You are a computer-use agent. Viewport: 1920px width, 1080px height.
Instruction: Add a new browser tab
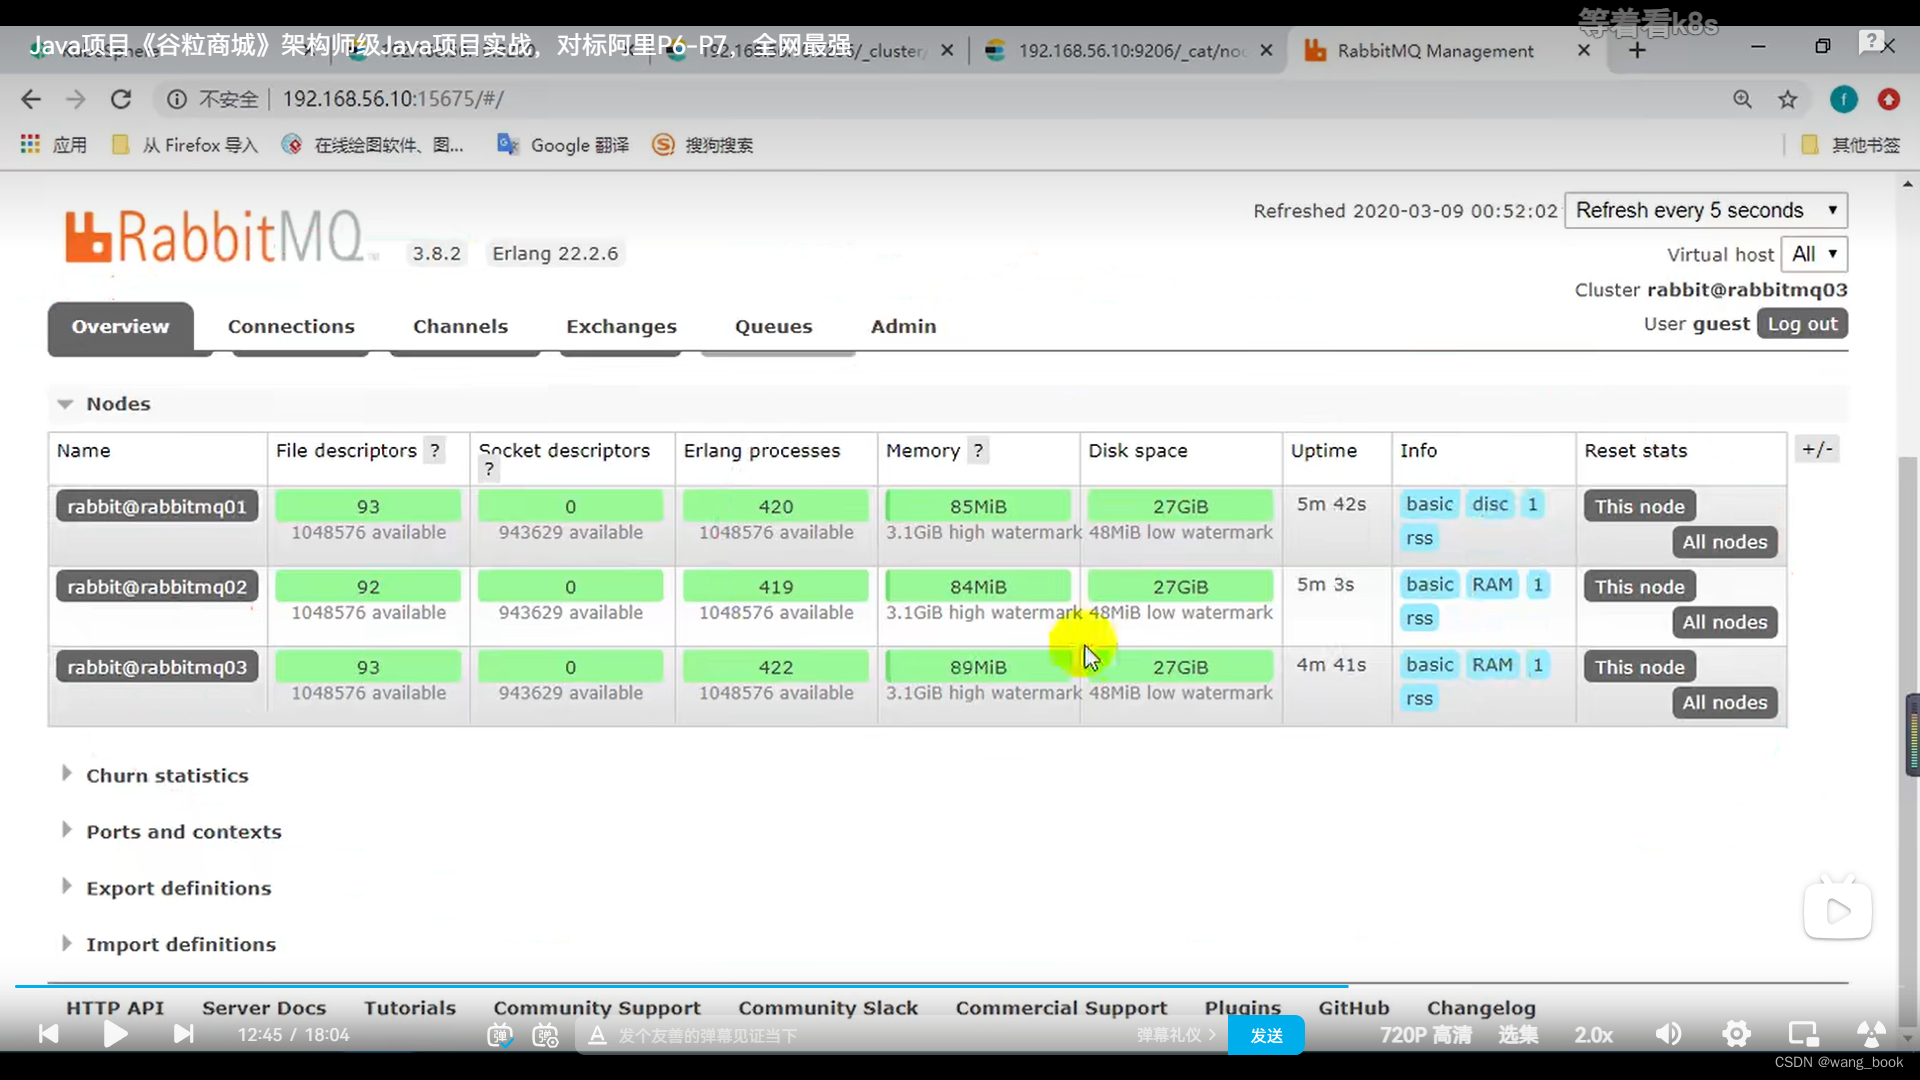click(1637, 50)
